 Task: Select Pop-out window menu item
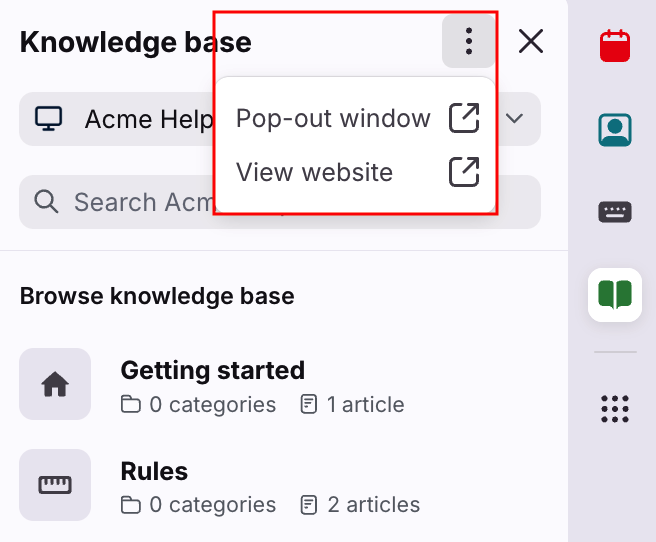(x=333, y=118)
